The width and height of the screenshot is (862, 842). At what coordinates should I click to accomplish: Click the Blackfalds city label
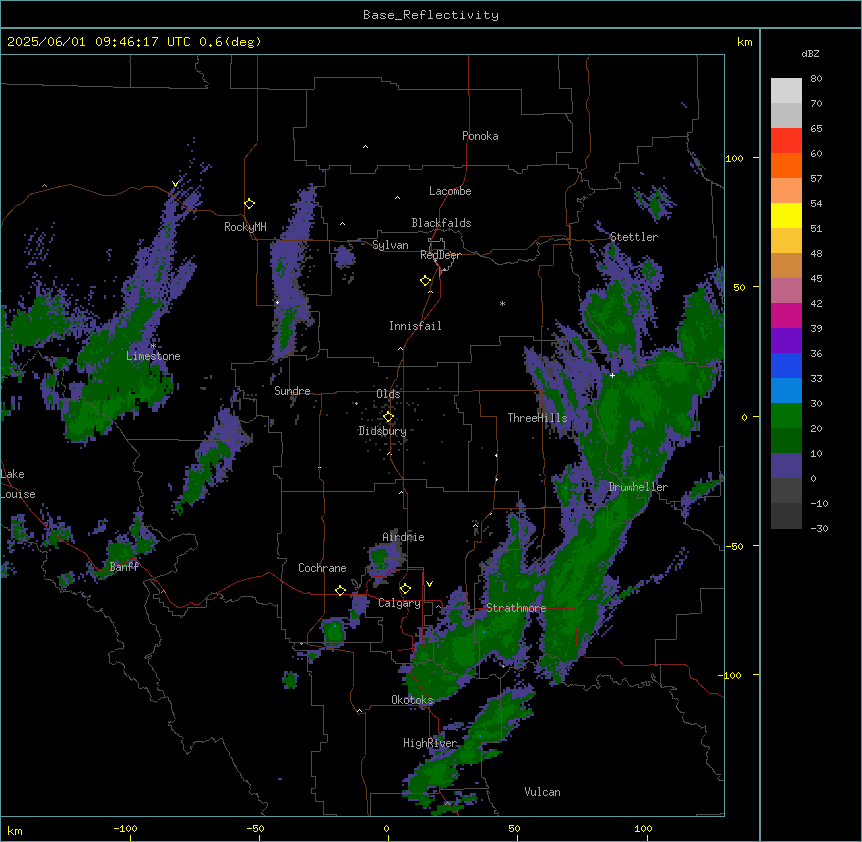441,223
